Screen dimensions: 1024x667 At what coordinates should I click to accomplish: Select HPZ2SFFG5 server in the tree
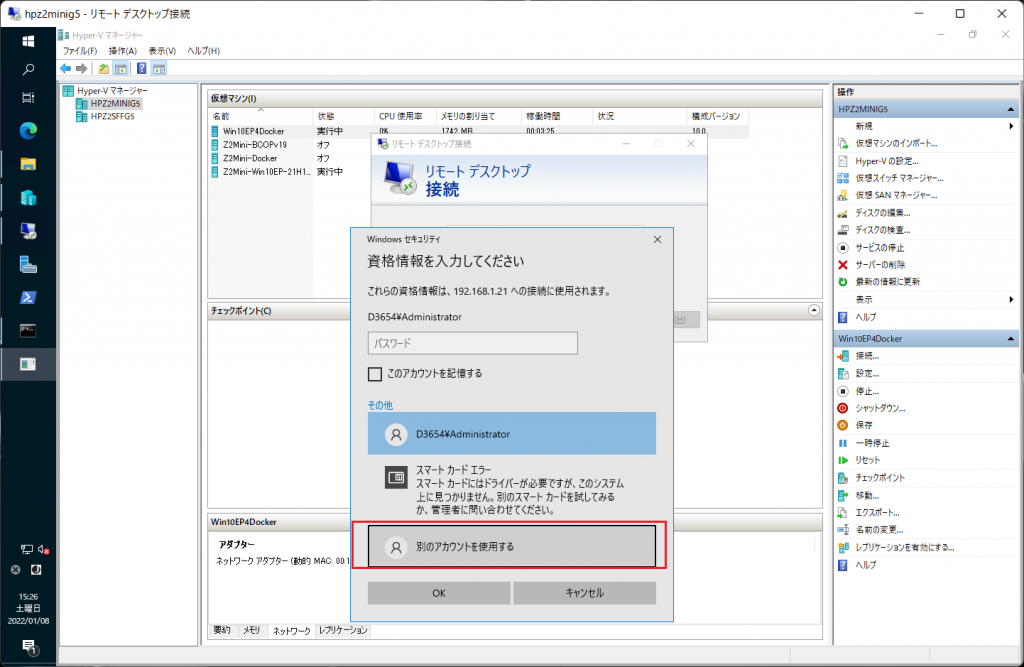pos(111,116)
